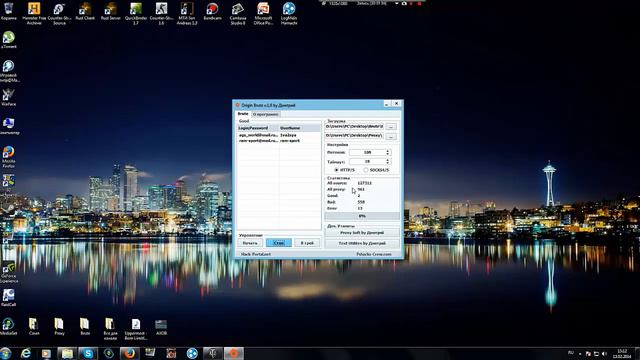Select the Proxy folder on the desktop
Viewport: 640px width, 360px height.
coord(59,327)
